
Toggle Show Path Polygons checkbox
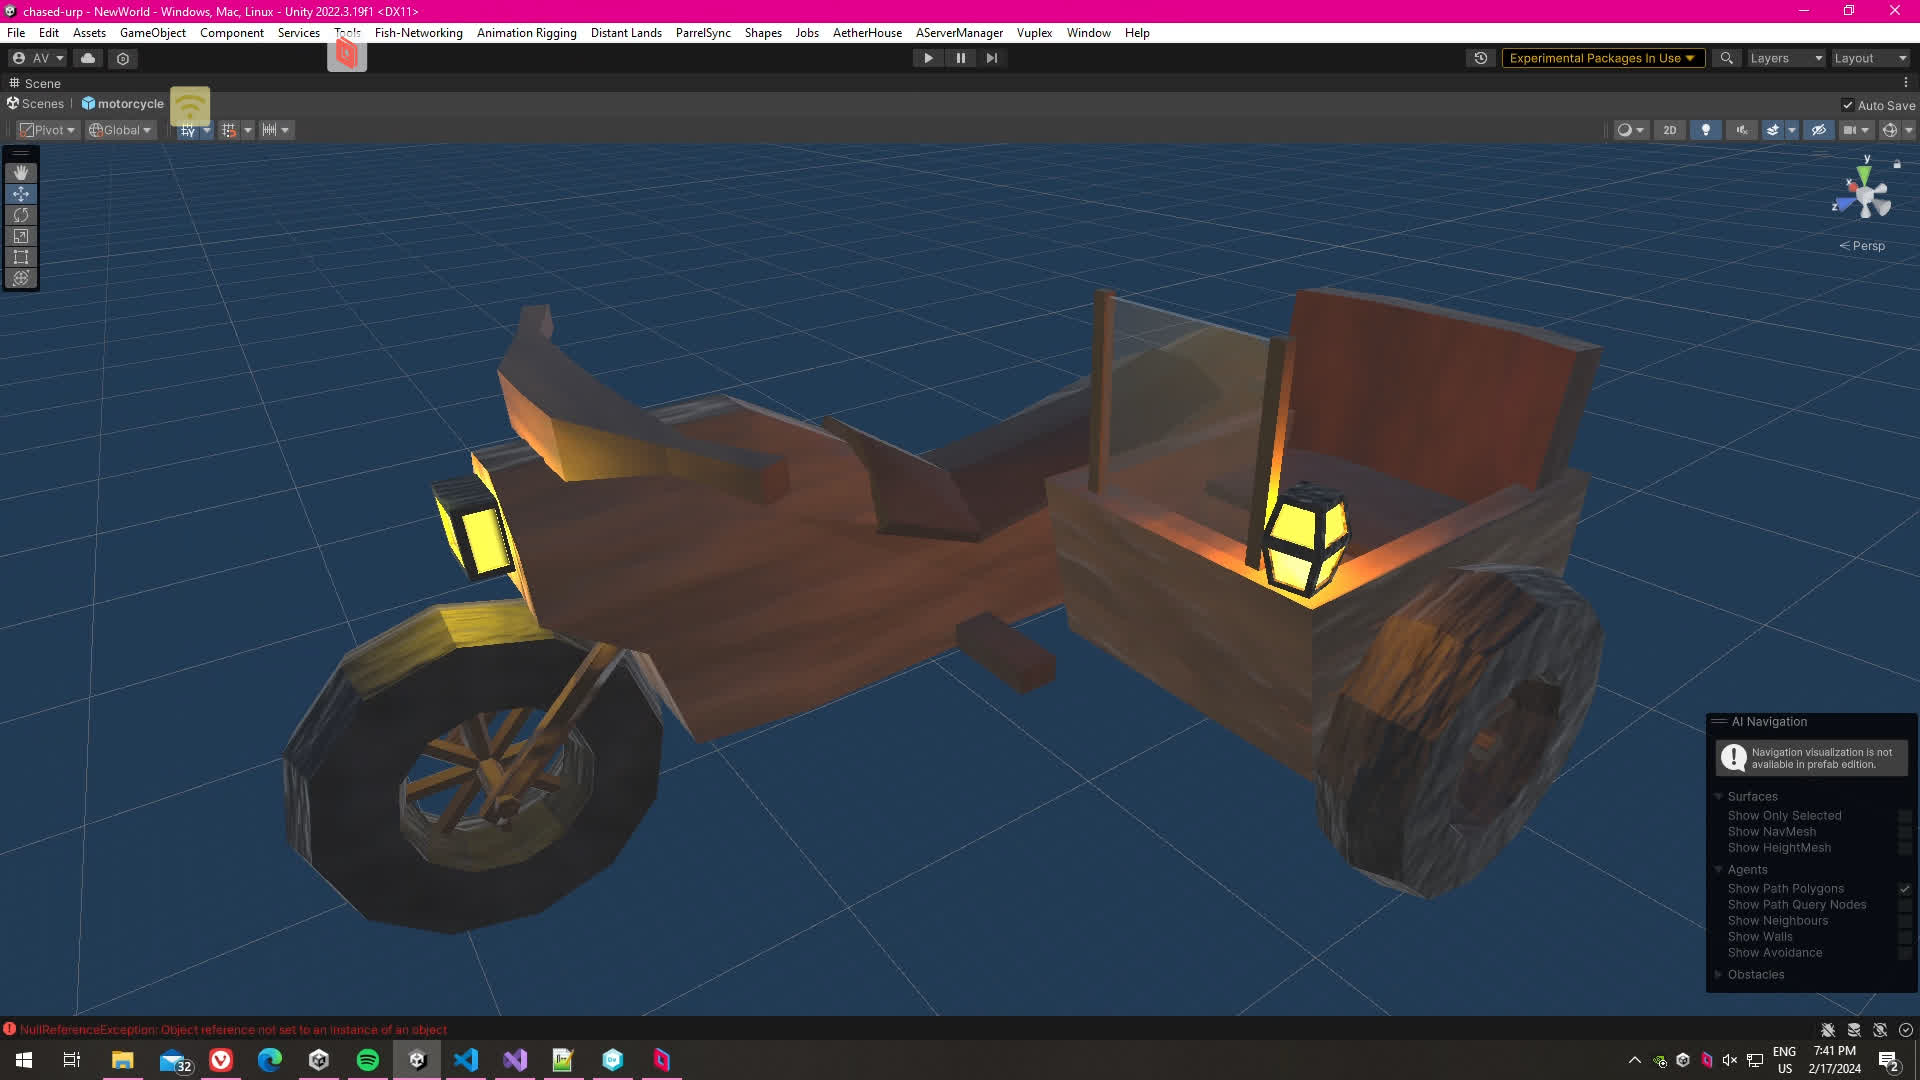(1905, 889)
